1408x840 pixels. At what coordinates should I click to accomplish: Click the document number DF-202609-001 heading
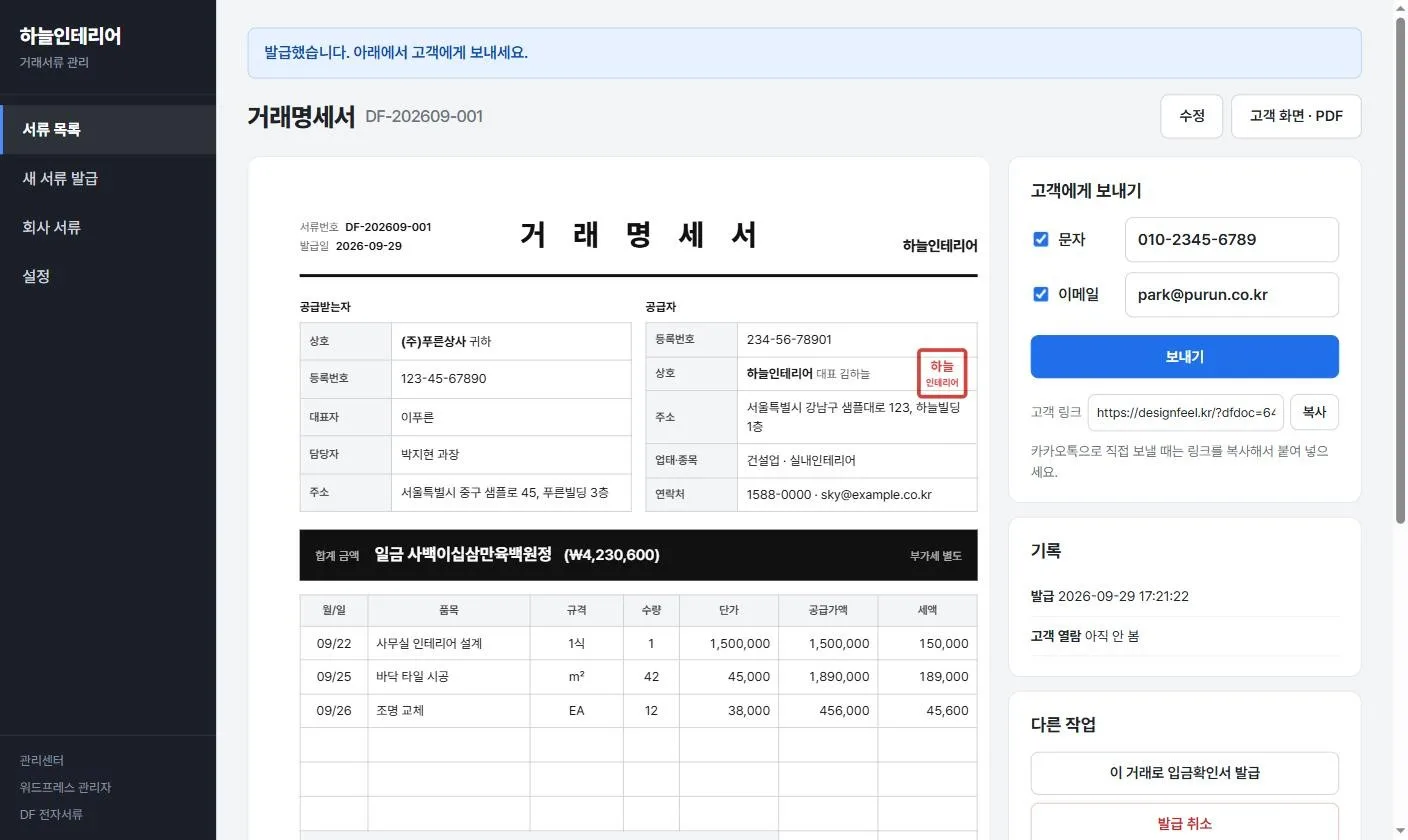pos(424,117)
